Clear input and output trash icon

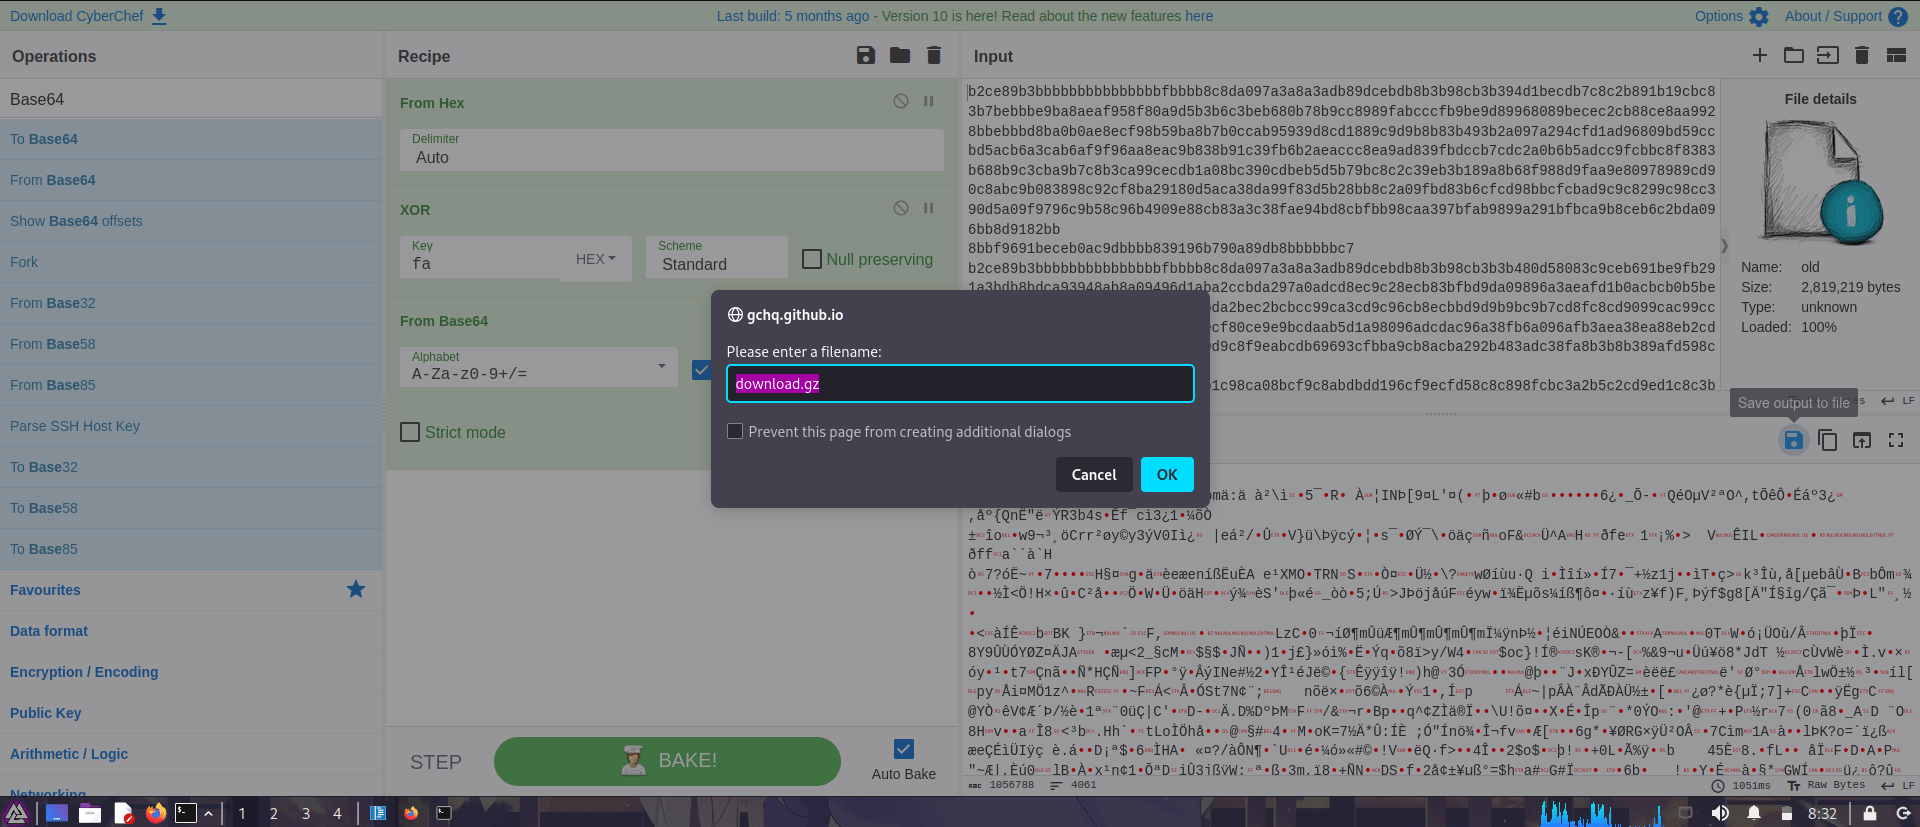click(x=1862, y=55)
